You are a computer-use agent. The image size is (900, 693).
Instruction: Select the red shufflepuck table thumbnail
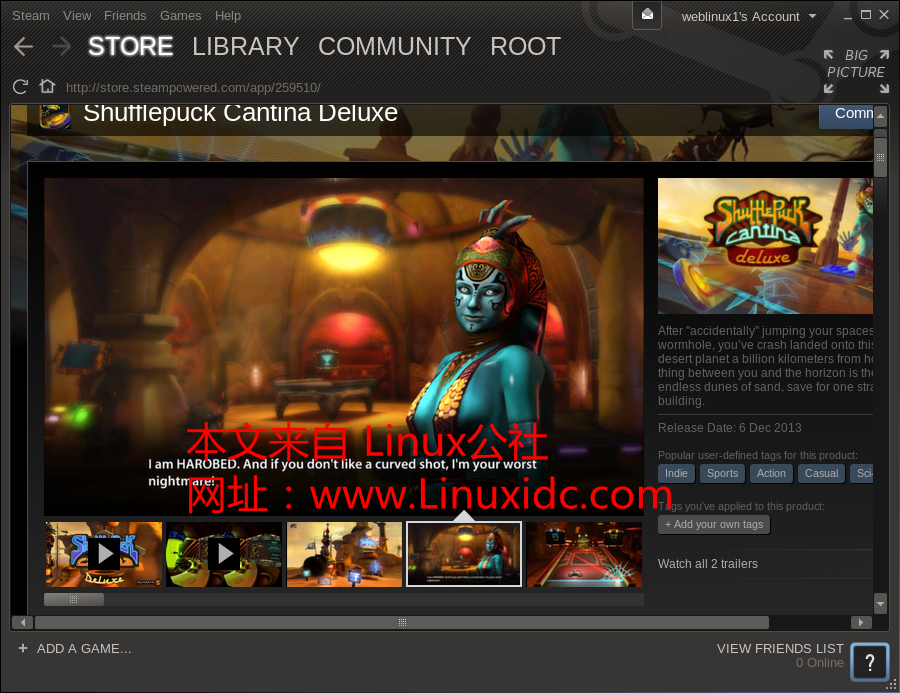click(584, 554)
